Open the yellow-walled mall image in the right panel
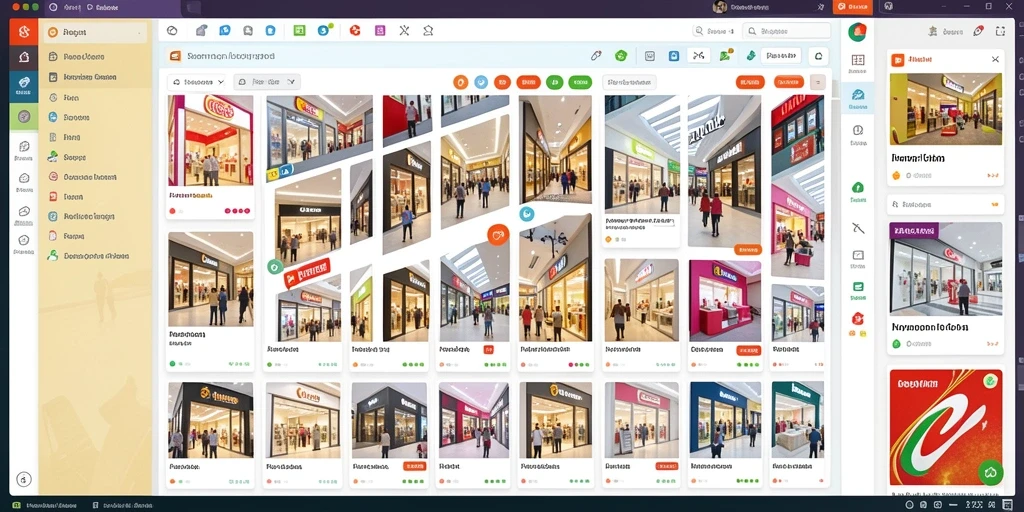This screenshot has height=512, width=1024. (x=946, y=109)
